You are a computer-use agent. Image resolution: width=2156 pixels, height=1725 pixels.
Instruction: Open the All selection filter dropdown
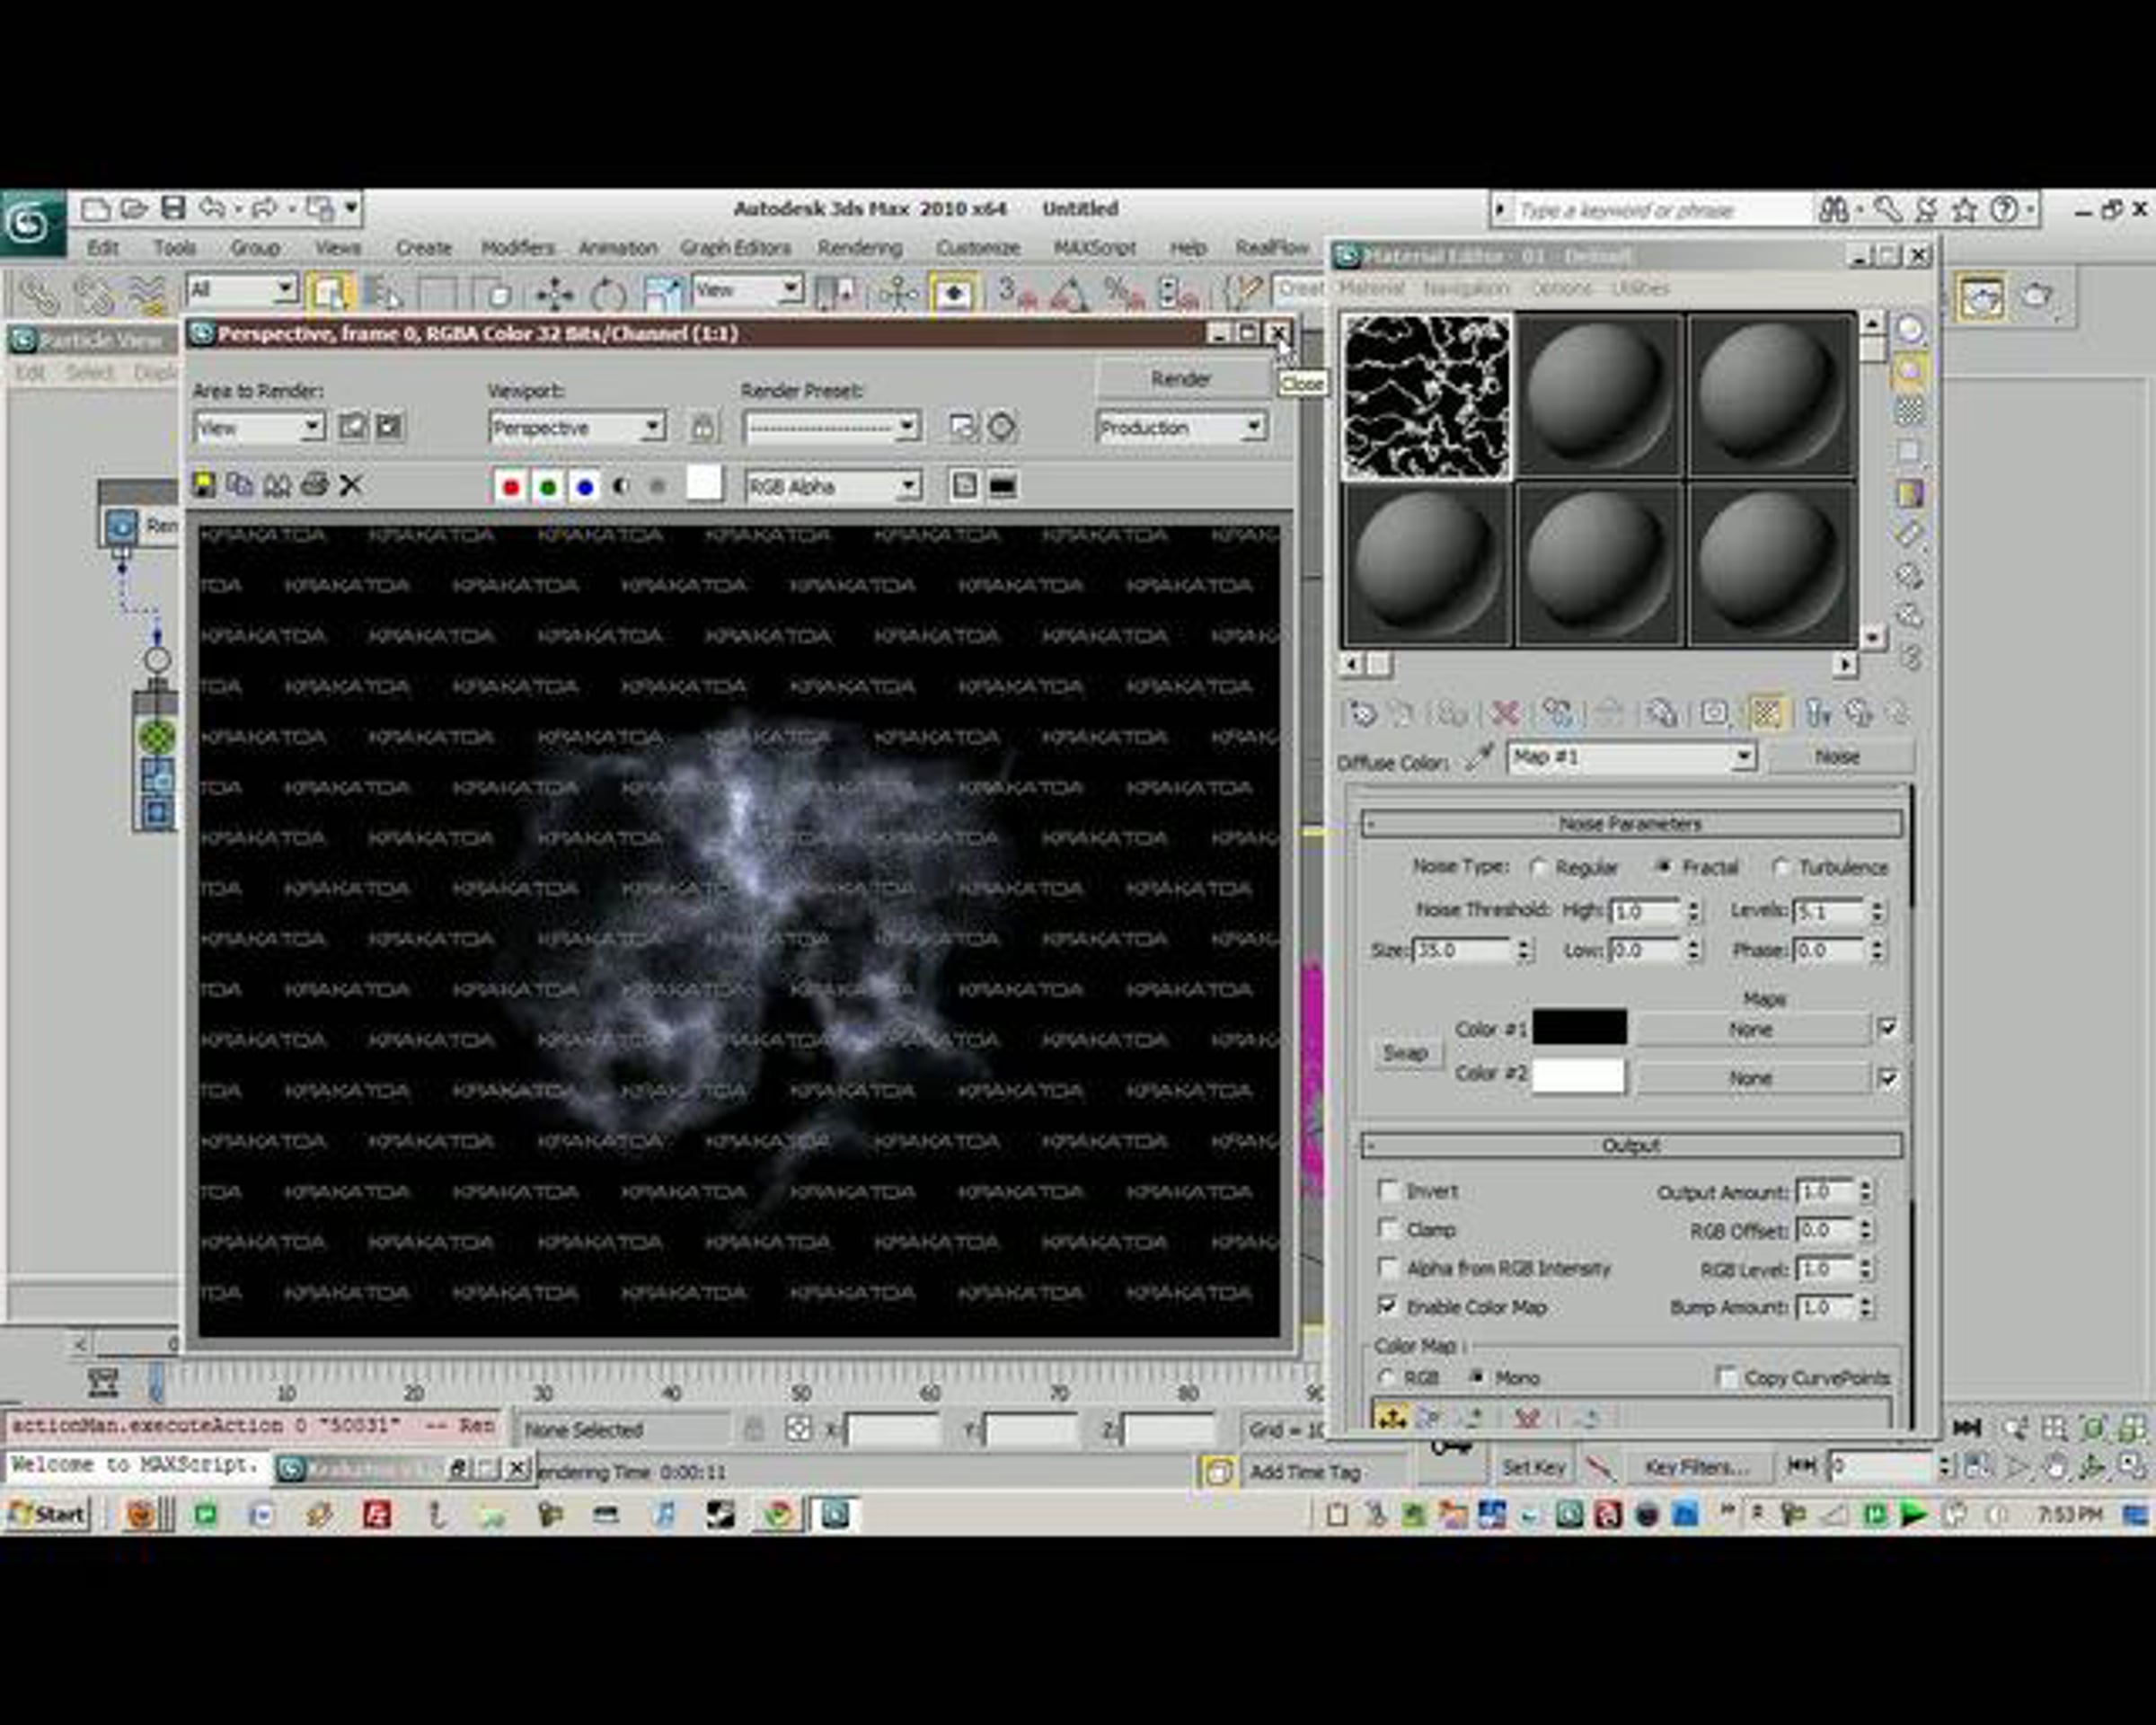point(241,291)
